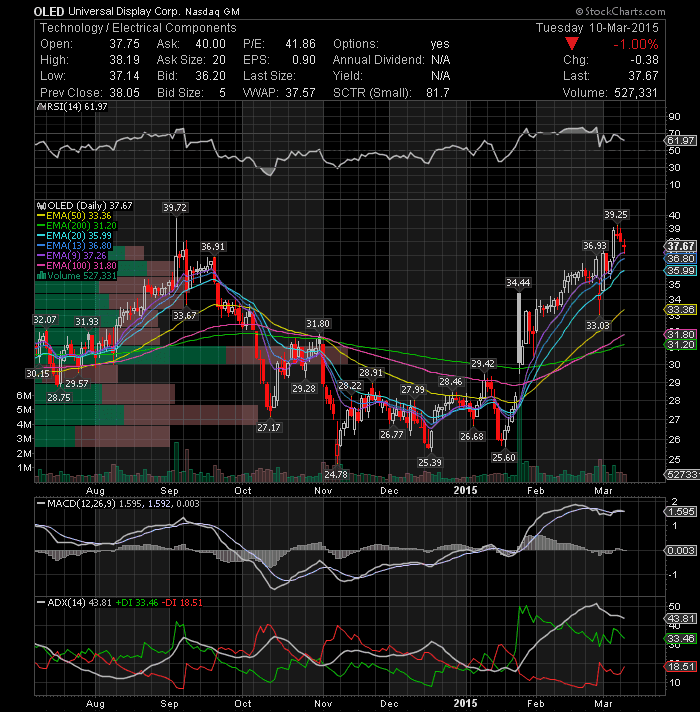Click the 32.07 price annotation

pyautogui.click(x=44, y=320)
